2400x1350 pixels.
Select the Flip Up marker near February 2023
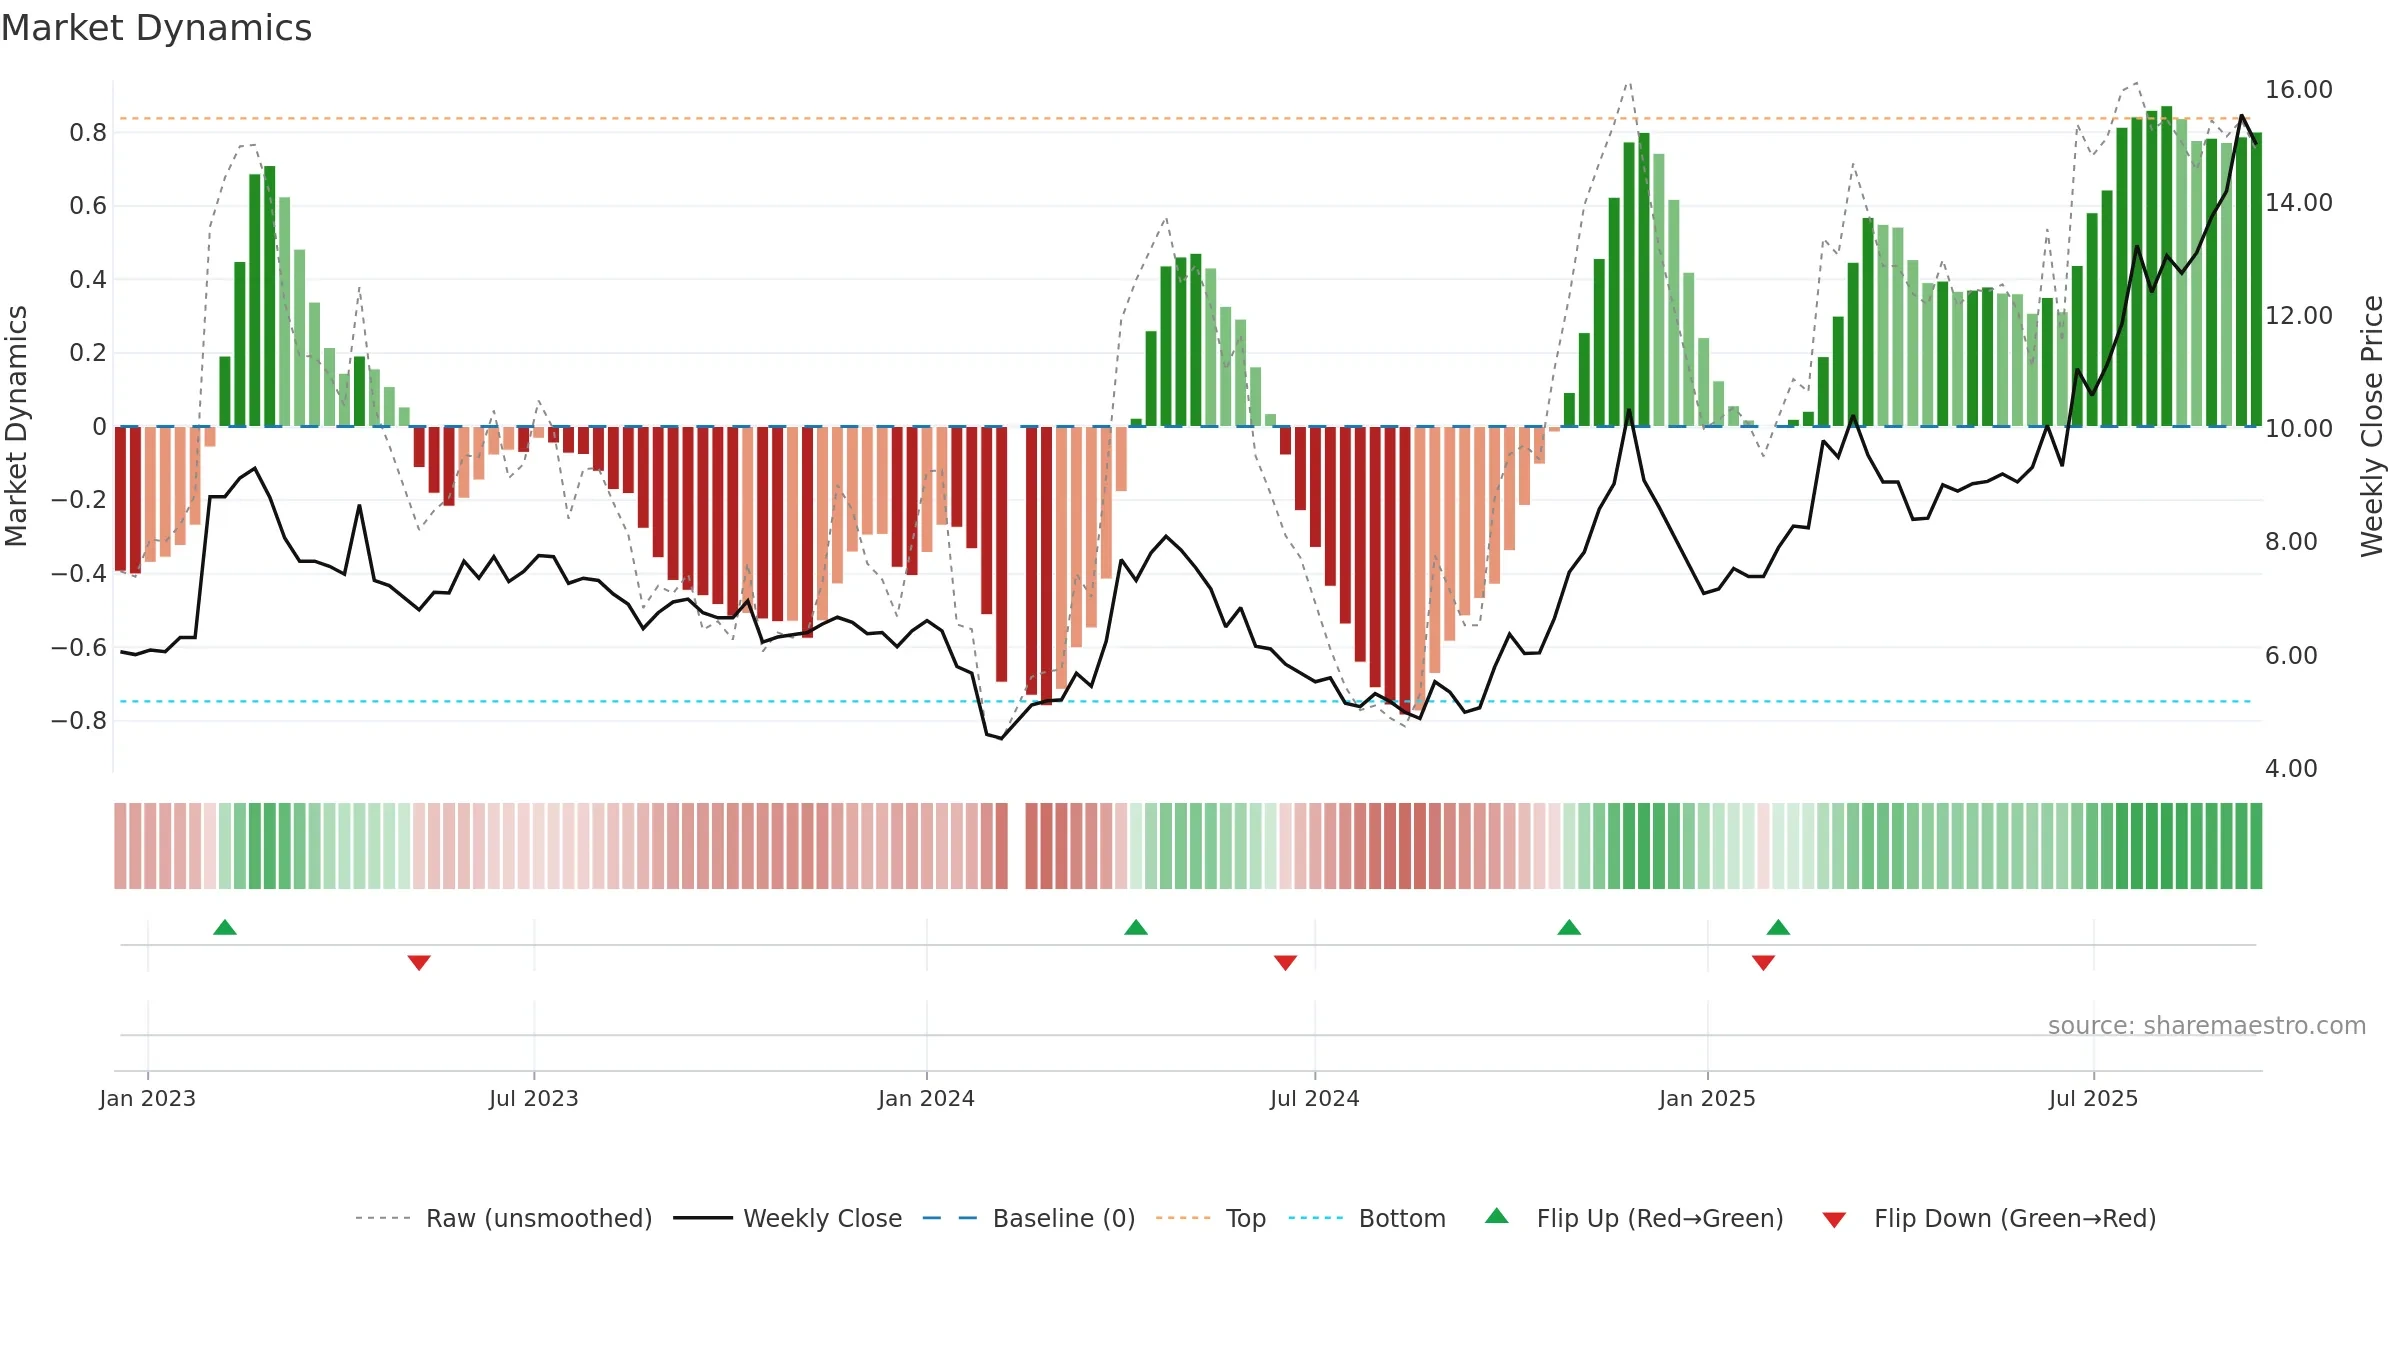pos(225,927)
